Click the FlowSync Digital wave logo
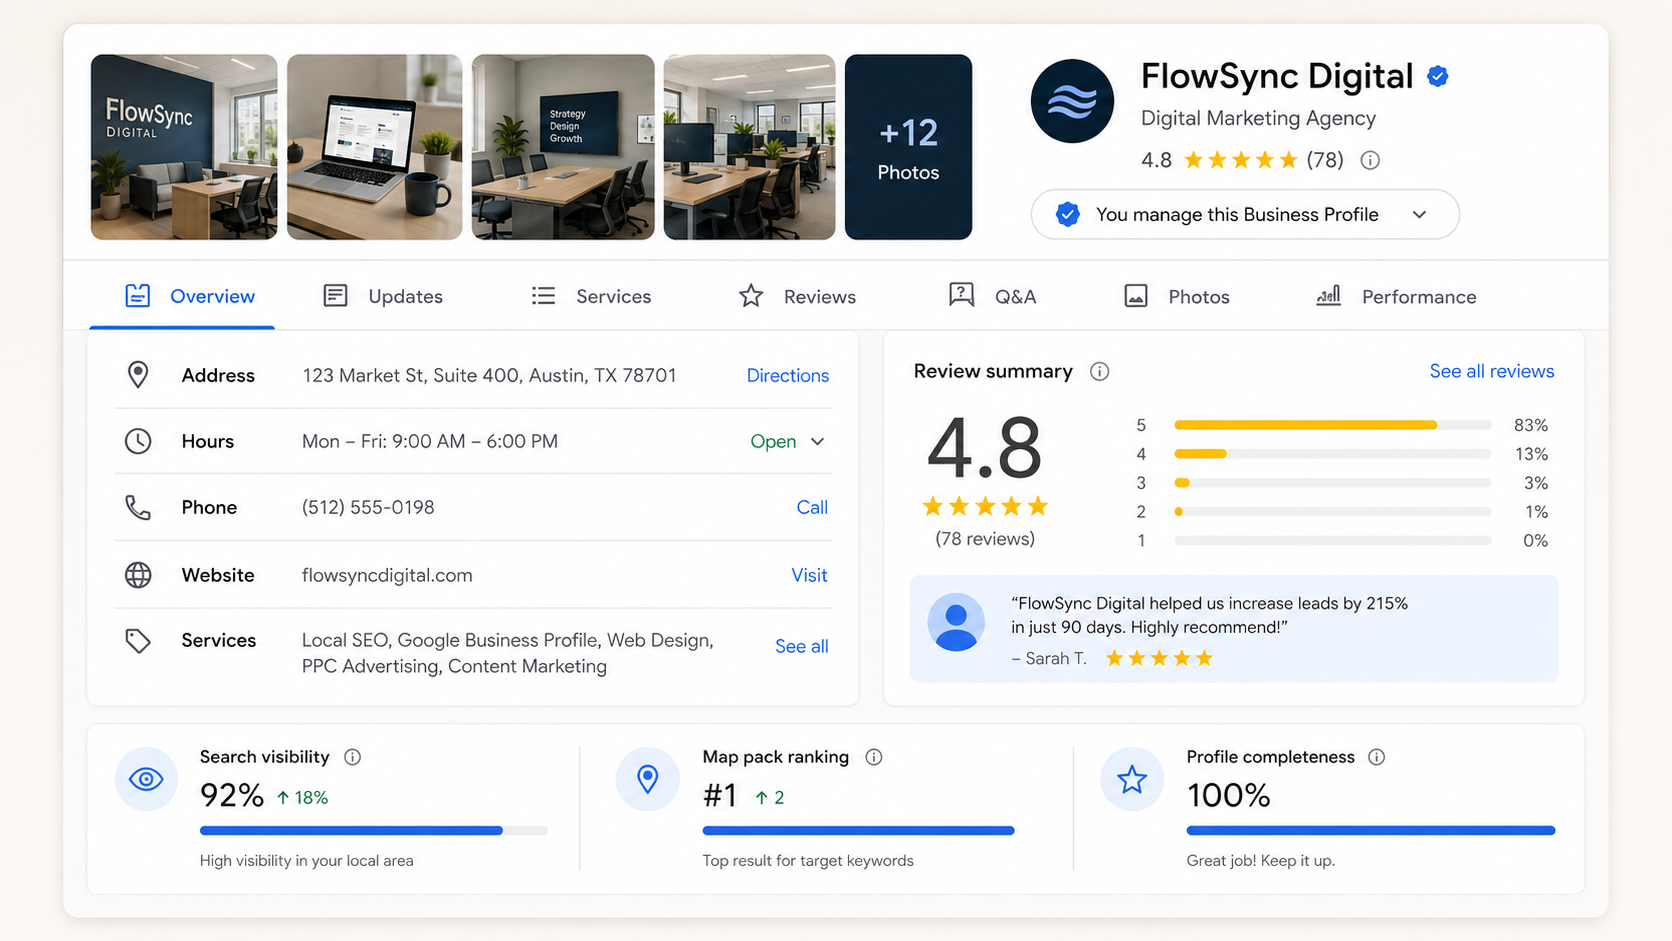Screen dimensions: 1672x941 [1072, 101]
